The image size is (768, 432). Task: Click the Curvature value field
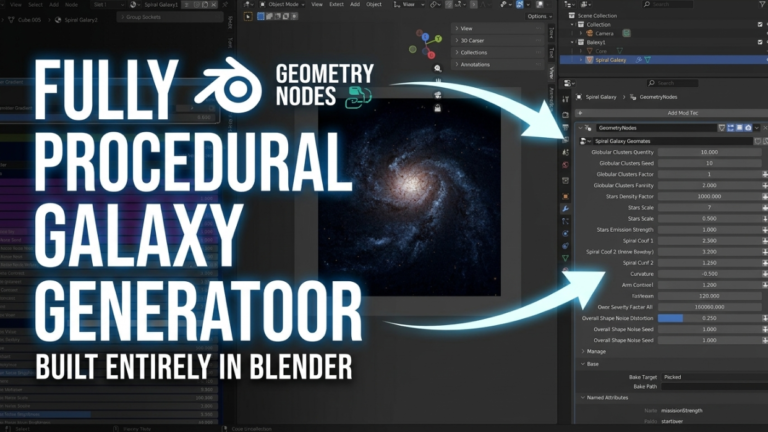(710, 274)
